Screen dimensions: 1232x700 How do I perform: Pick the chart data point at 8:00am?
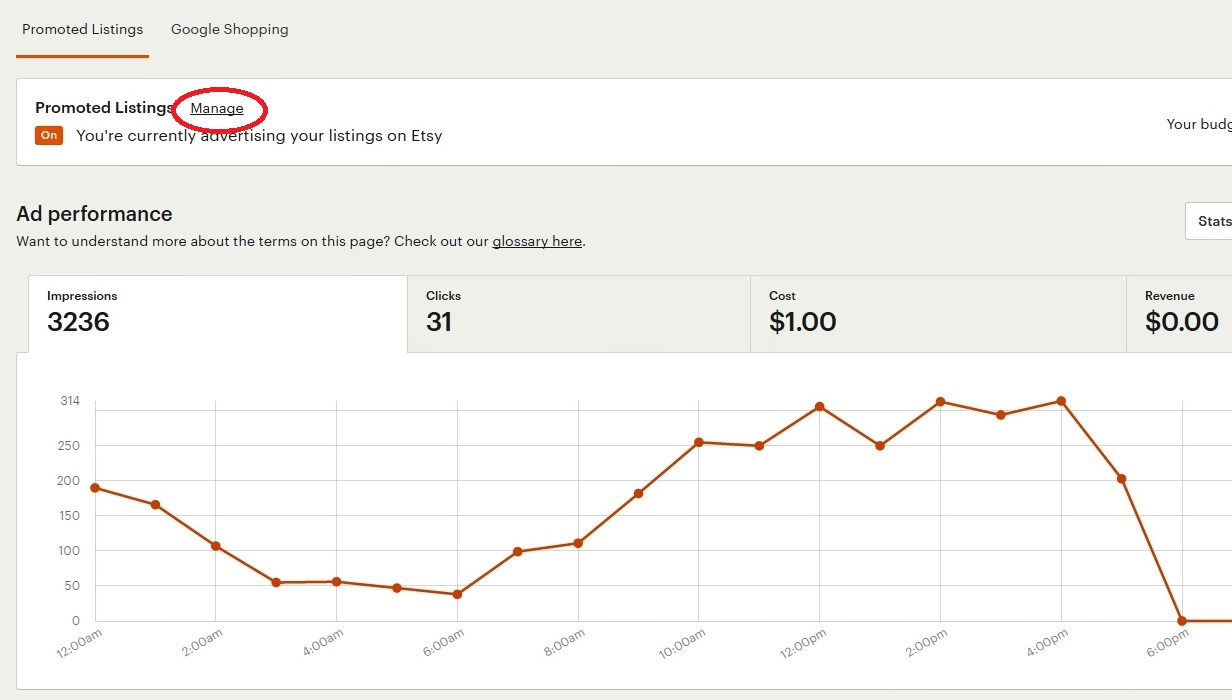click(x=578, y=543)
